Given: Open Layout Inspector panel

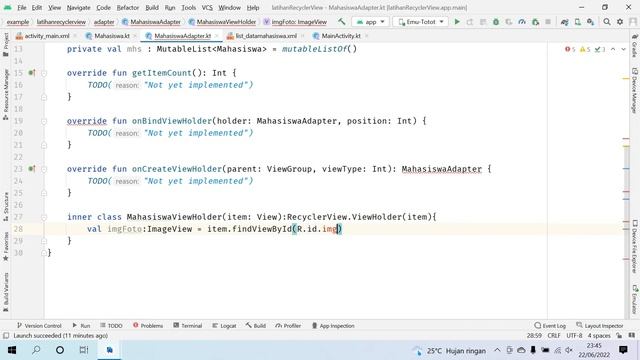Looking at the screenshot, I should tap(600, 326).
